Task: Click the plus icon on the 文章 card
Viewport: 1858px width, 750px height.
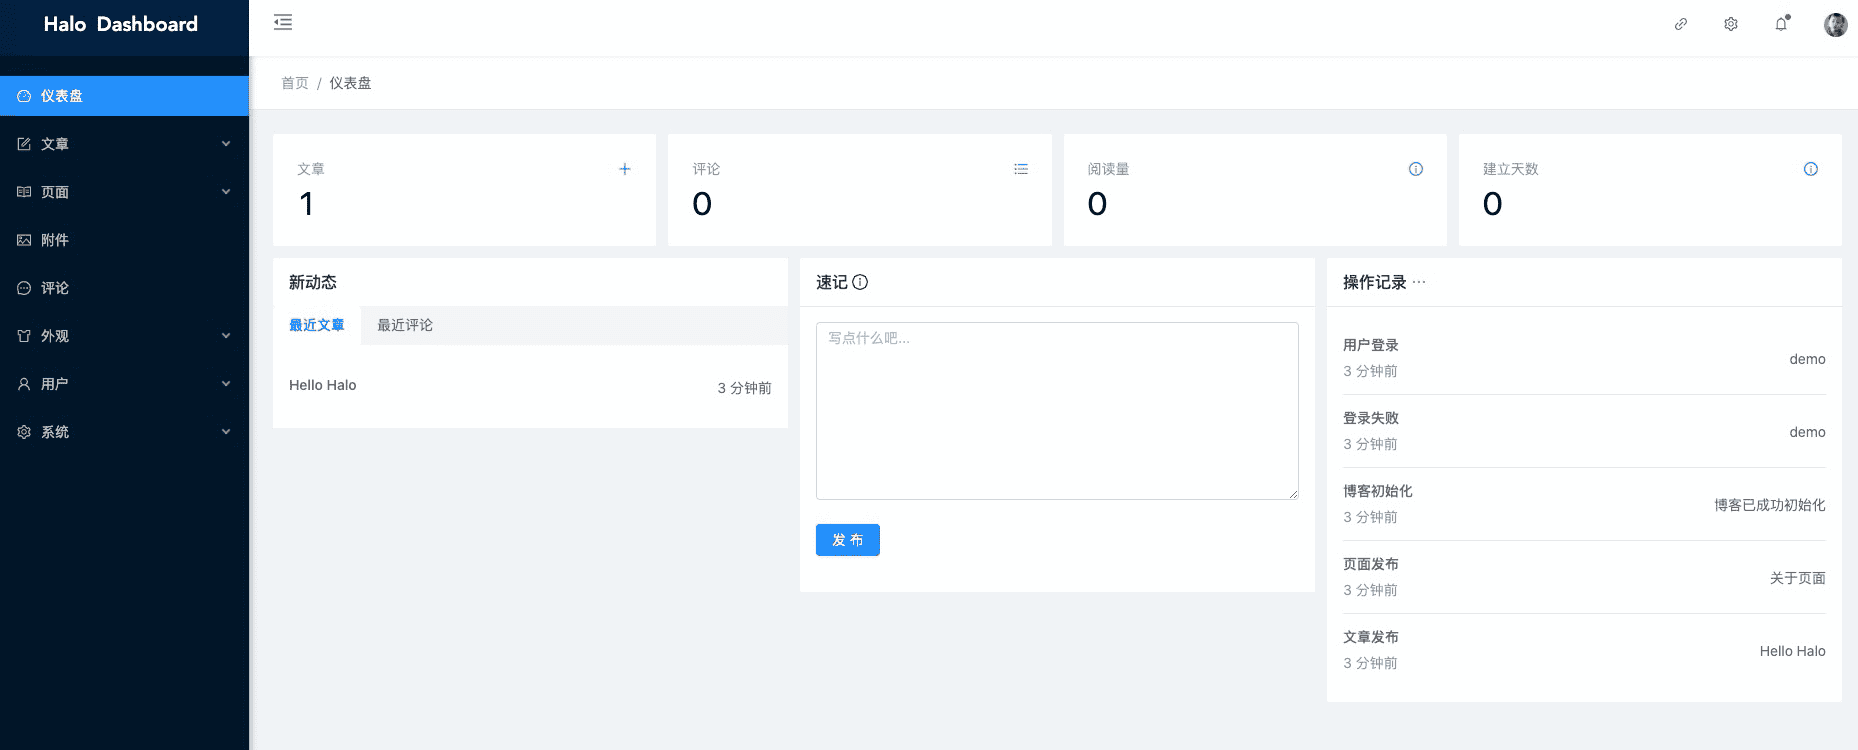Action: click(625, 169)
